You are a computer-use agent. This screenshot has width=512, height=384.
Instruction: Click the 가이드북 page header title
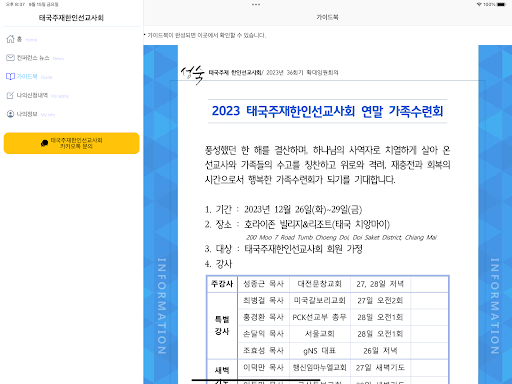[x=327, y=17]
